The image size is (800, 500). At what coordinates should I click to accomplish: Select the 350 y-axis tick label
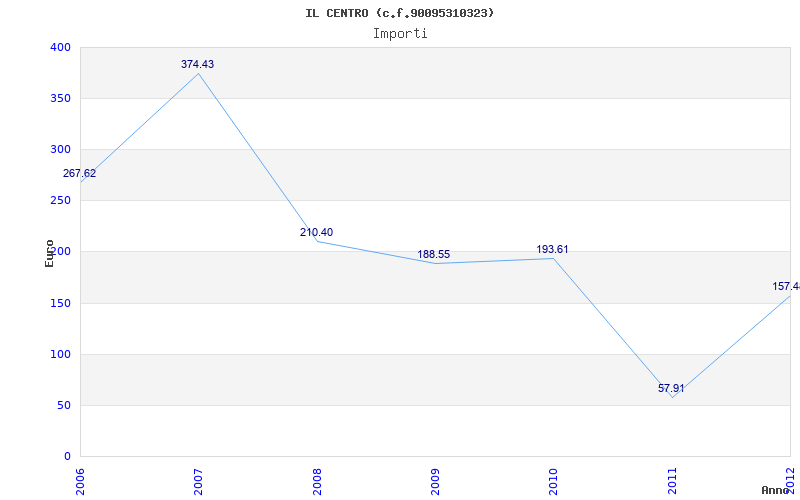60,98
